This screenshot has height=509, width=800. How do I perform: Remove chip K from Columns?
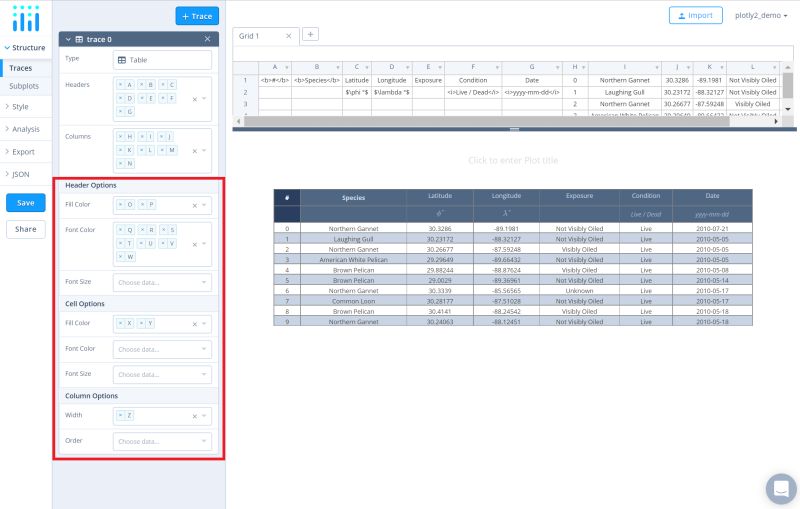click(120, 150)
